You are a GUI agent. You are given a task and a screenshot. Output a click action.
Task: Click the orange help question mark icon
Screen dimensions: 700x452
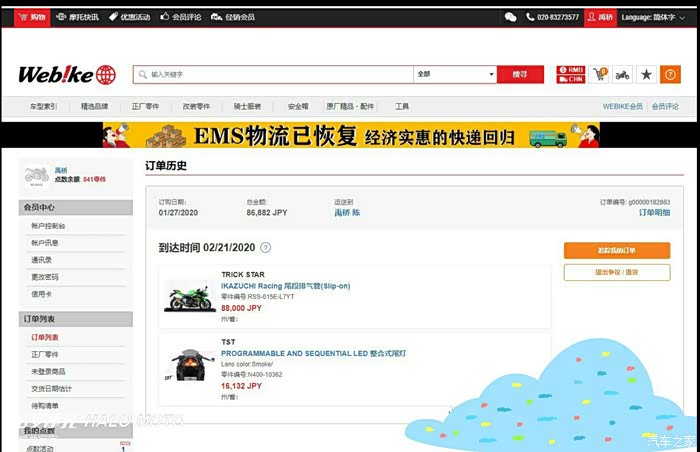click(670, 75)
